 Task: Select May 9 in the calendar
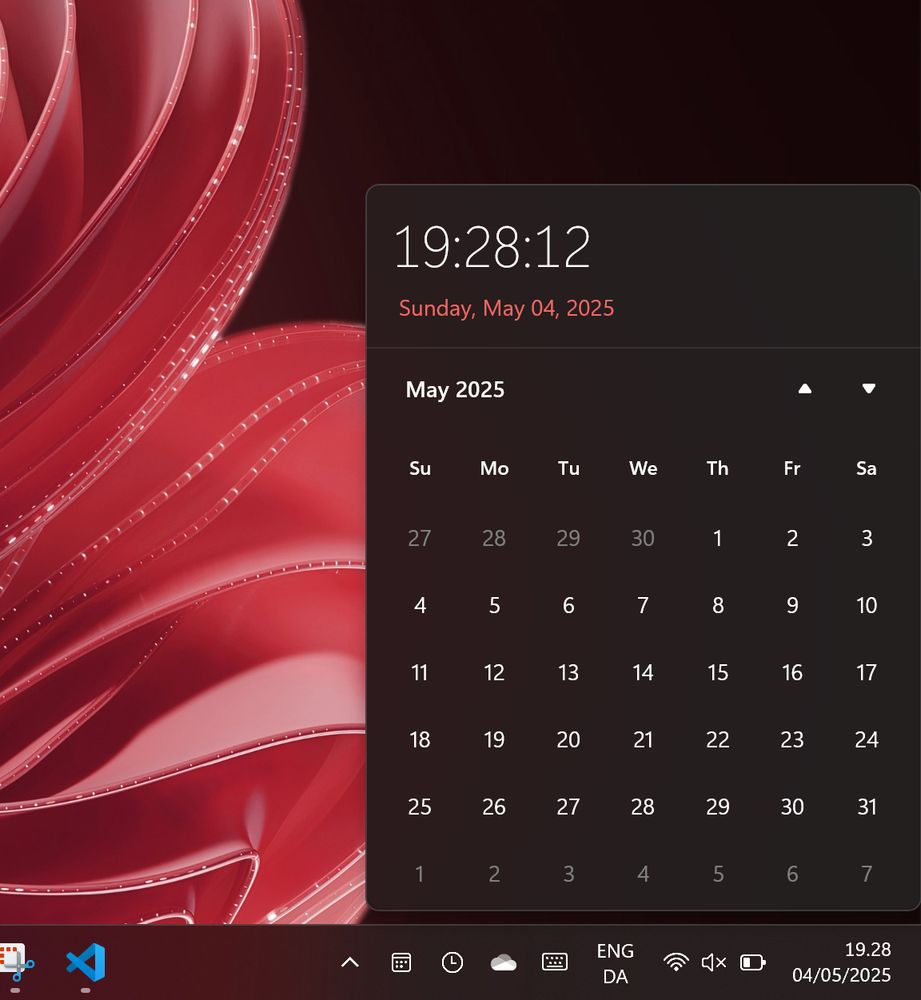[792, 605]
